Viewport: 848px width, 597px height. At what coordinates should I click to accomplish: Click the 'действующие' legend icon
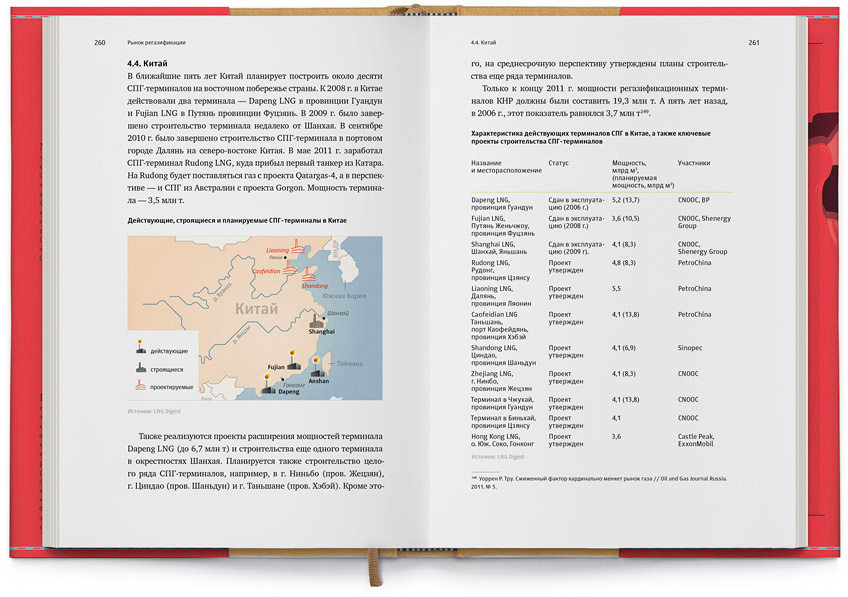click(x=139, y=350)
